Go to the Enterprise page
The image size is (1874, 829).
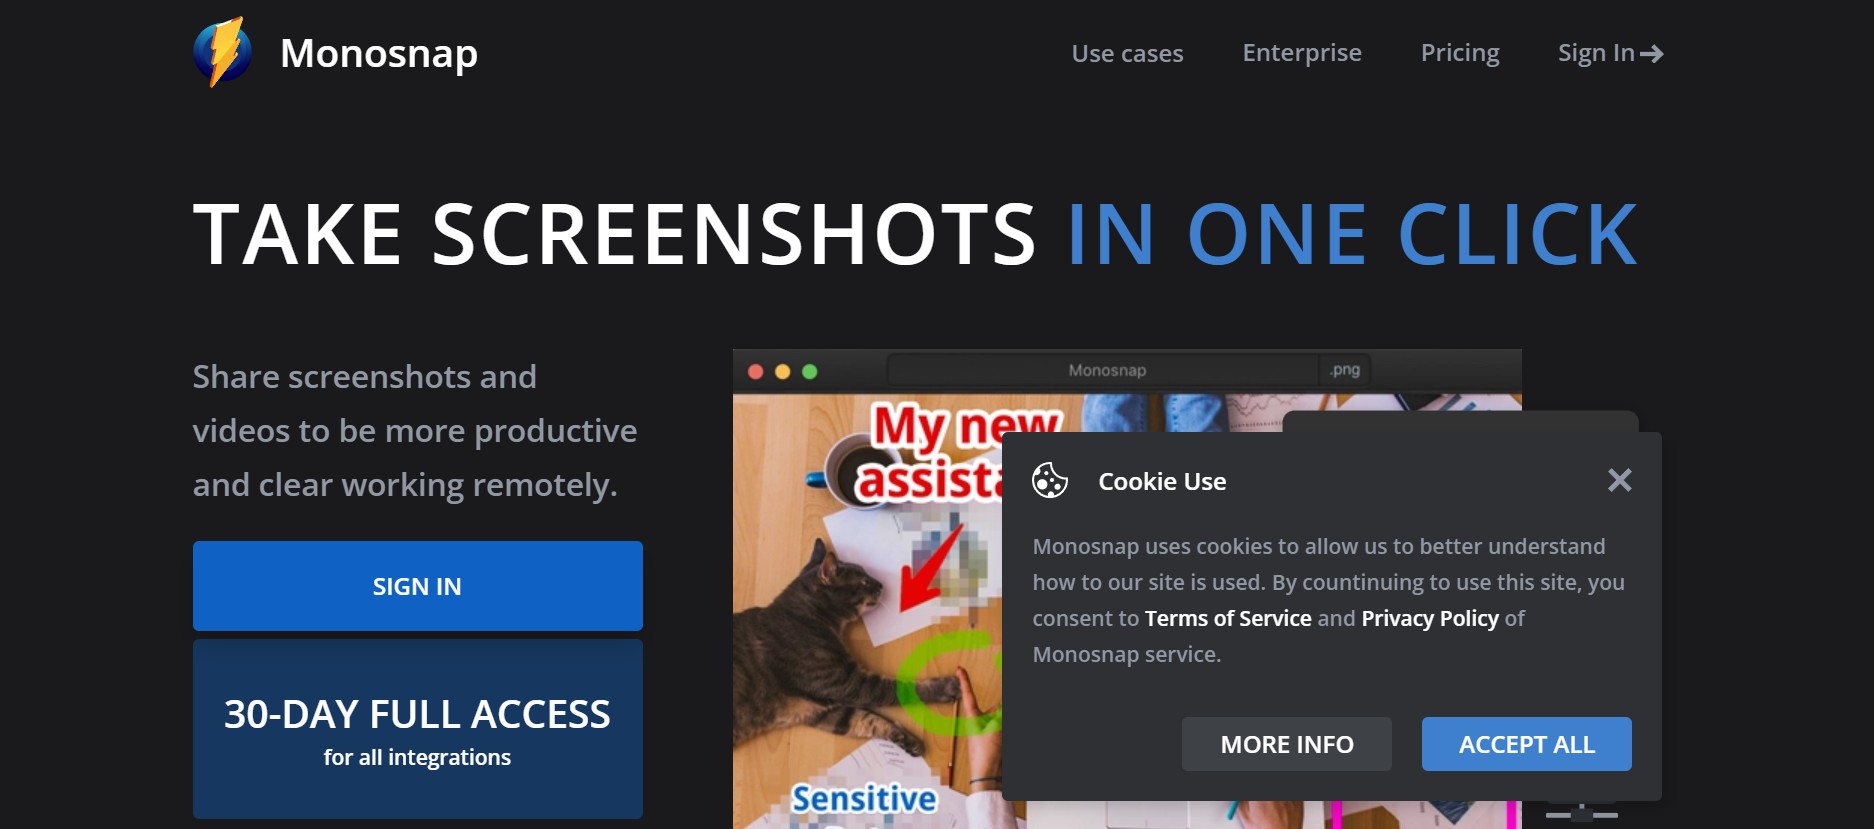(1302, 53)
